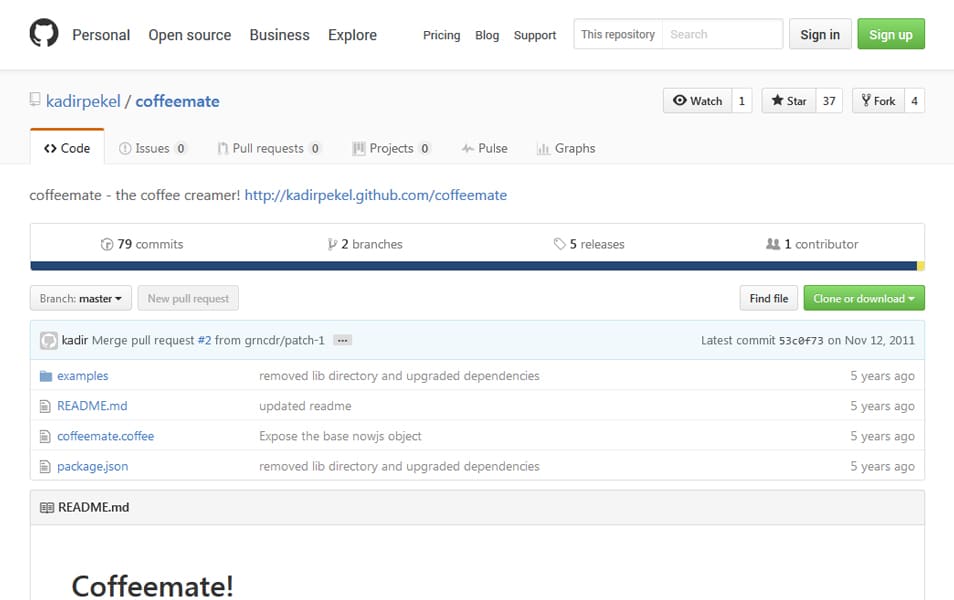Focus the repository Search input field
The width and height of the screenshot is (954, 600).
pyautogui.click(x=722, y=34)
